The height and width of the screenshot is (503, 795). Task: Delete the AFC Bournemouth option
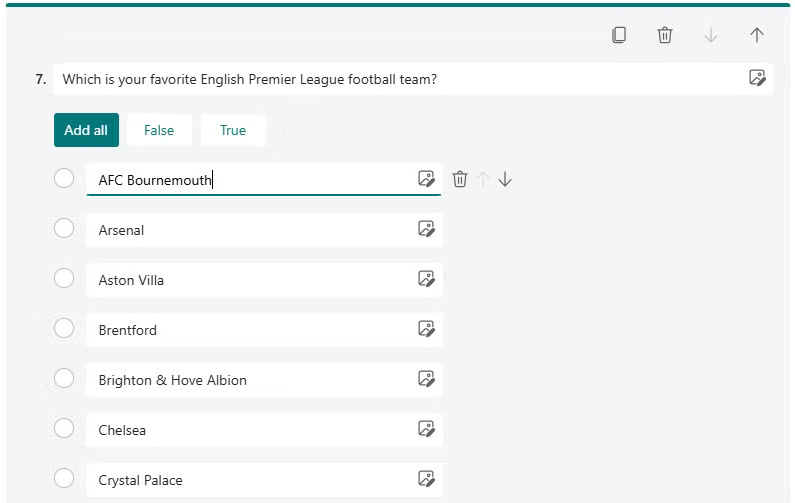(x=460, y=179)
